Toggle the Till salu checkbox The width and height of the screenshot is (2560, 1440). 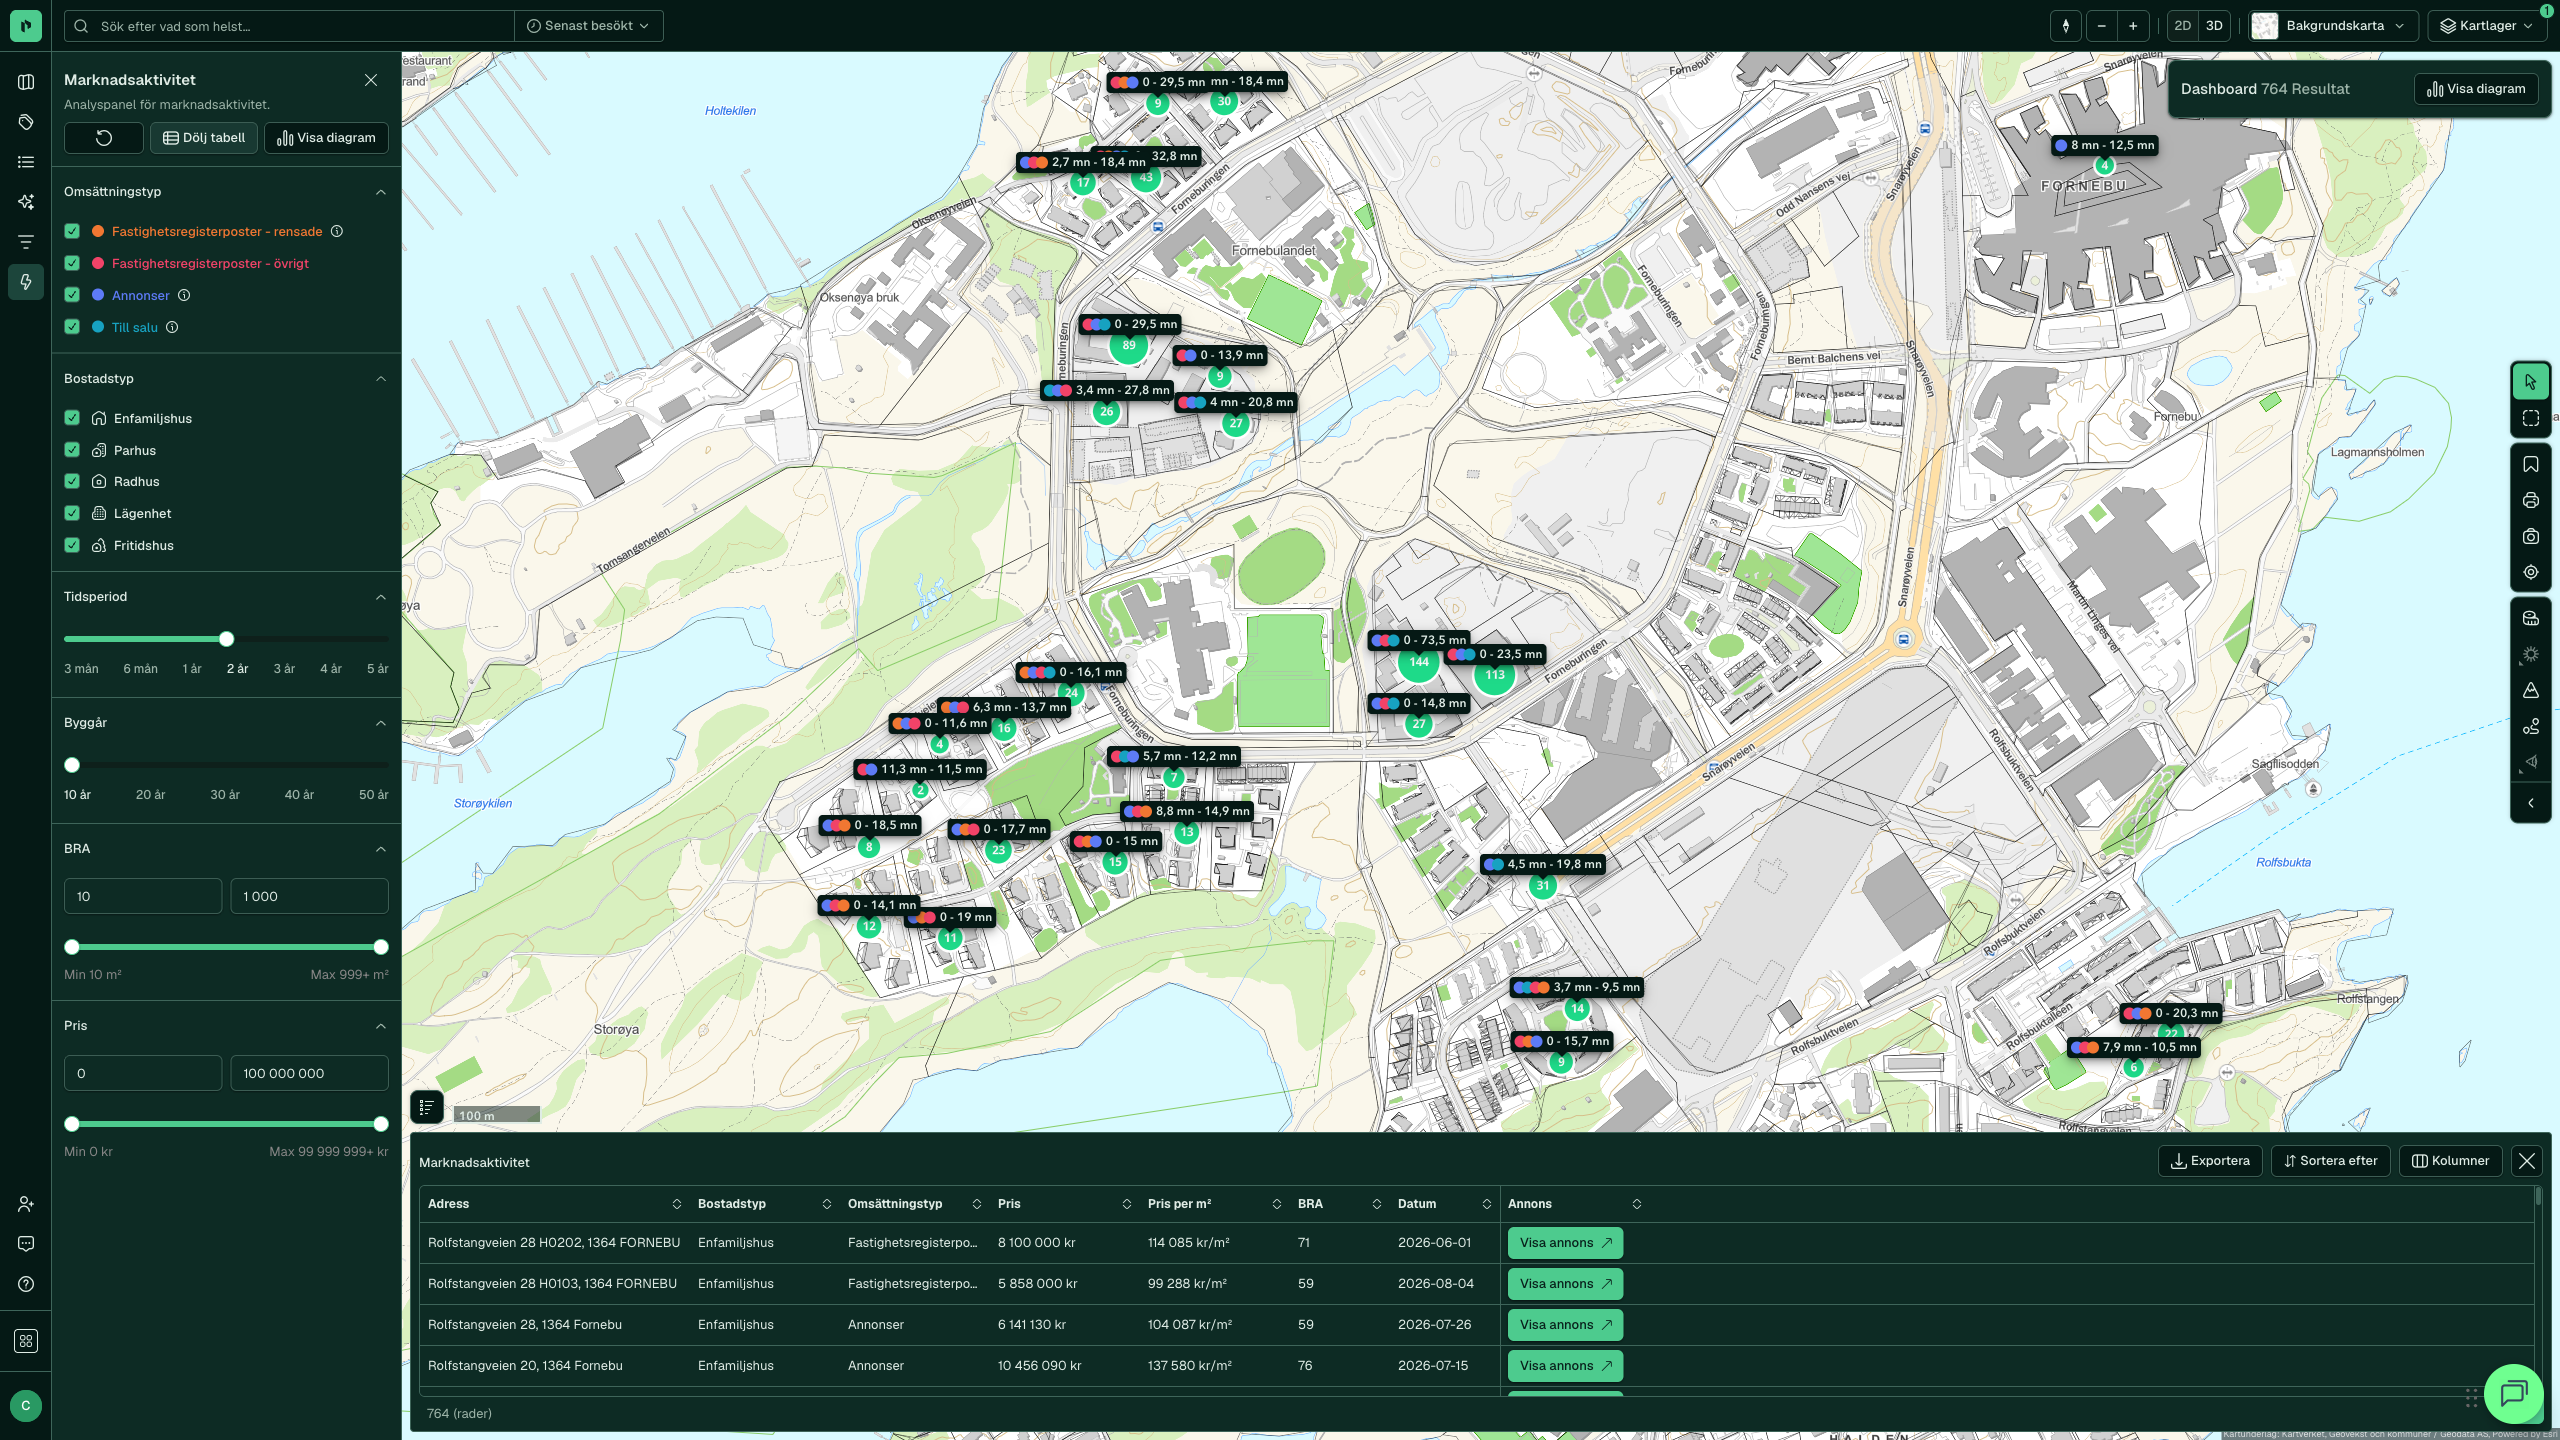[72, 327]
